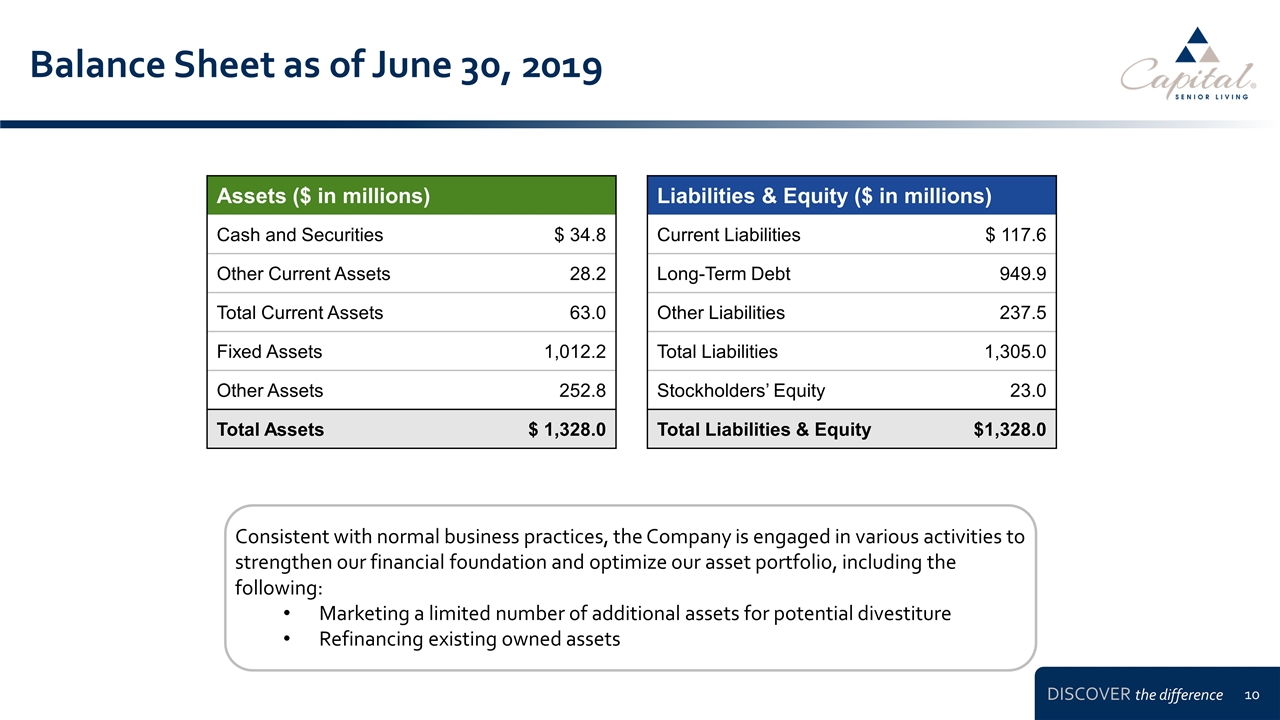1280x720 pixels.
Task: Select the 'Stockholders' Equity' row label
Action: pyautogui.click(x=741, y=391)
